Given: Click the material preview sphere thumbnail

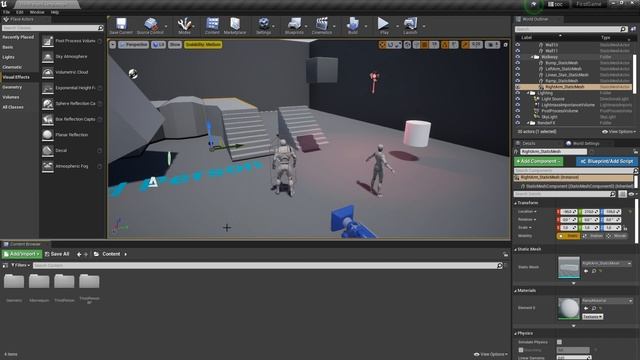Looking at the screenshot, I should (569, 308).
